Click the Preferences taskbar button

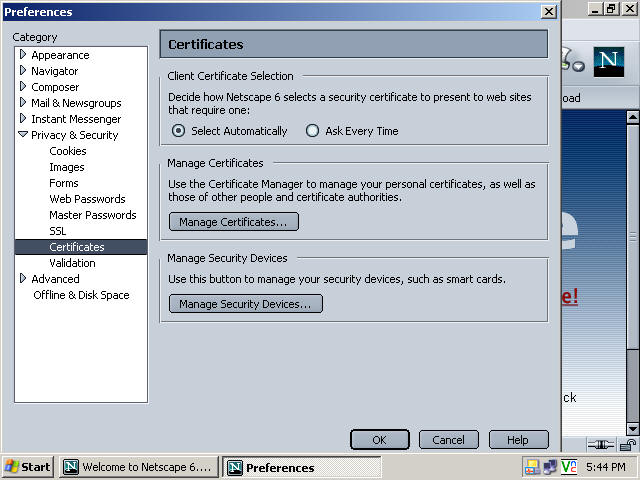(302, 467)
